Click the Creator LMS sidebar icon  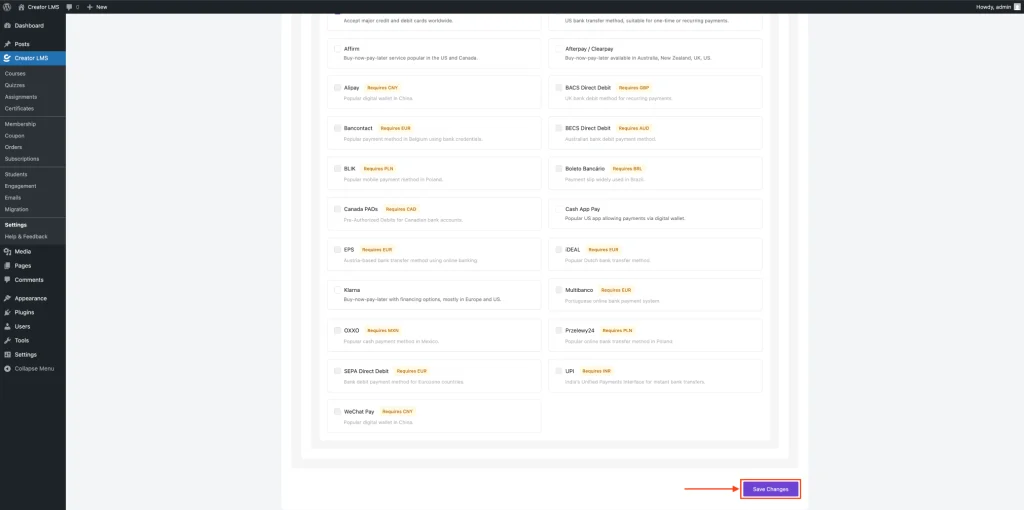[7, 58]
